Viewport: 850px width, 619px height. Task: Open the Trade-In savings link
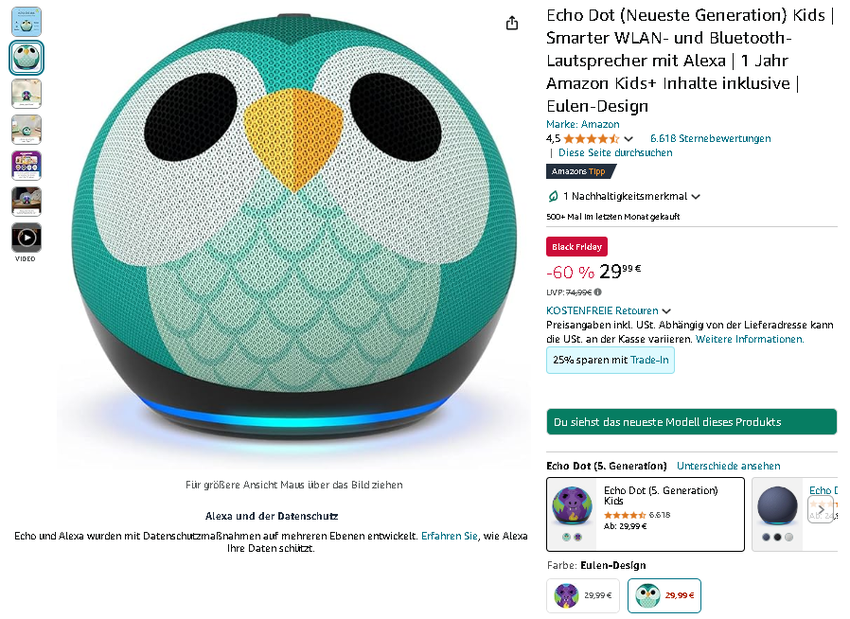coord(649,360)
